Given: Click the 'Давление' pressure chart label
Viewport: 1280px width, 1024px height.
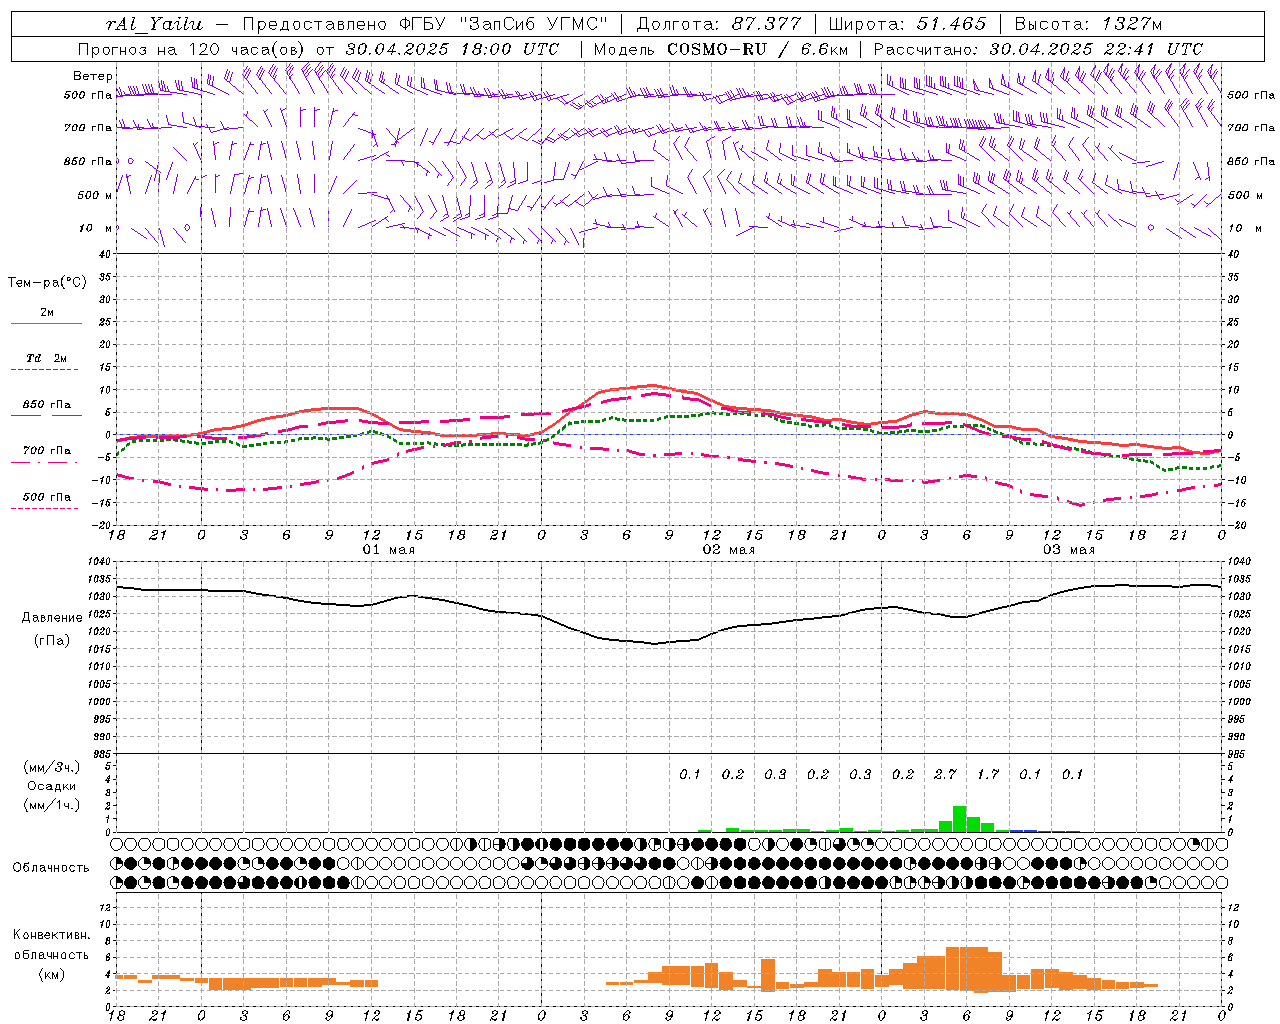Looking at the screenshot, I should tap(52, 618).
